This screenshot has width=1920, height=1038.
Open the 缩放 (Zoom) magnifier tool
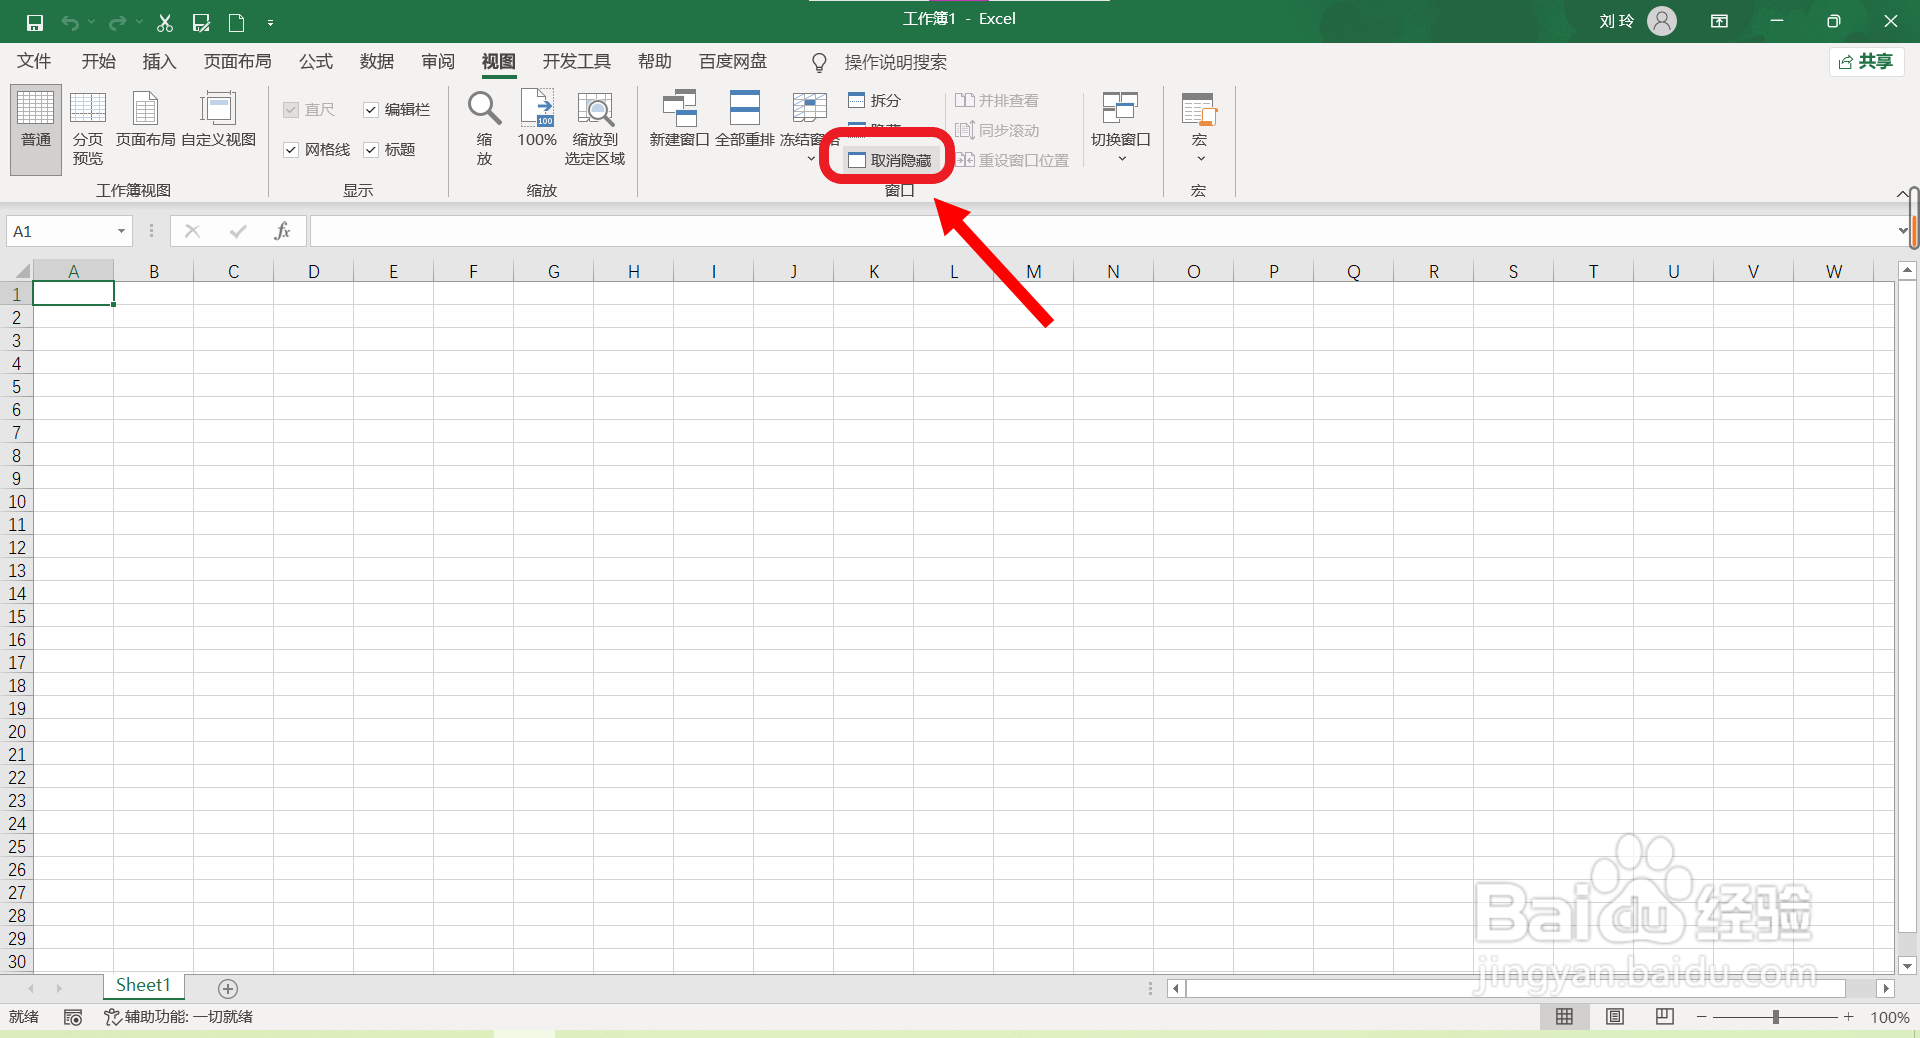coord(485,128)
